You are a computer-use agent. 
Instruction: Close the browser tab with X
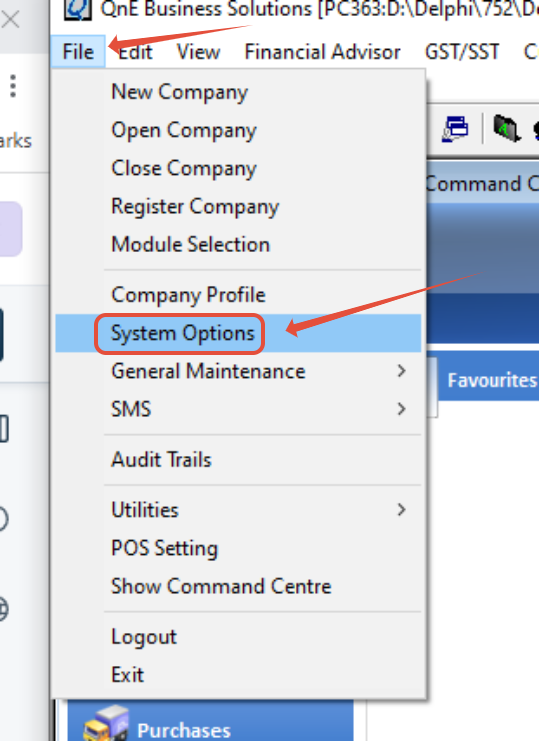[10, 20]
